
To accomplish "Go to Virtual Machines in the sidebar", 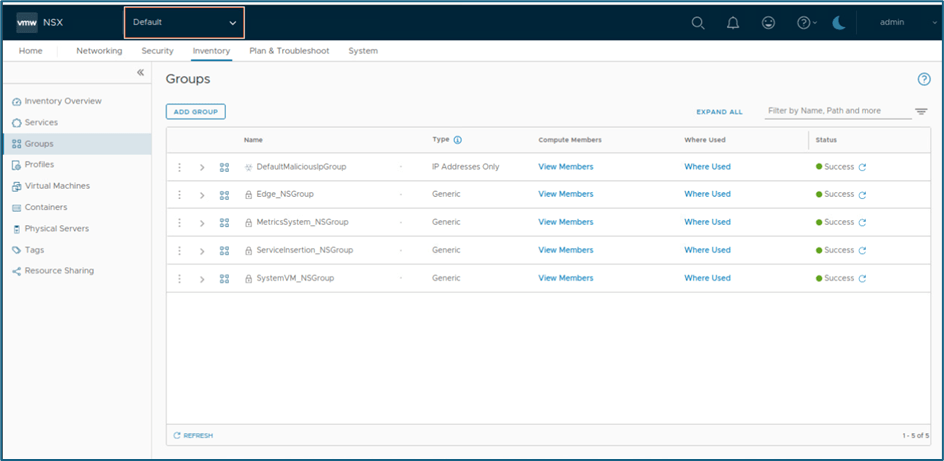I will (57, 186).
